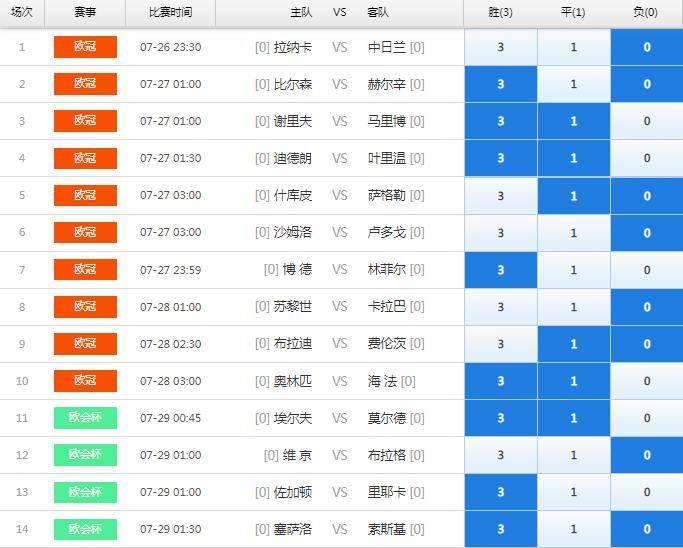This screenshot has width=683, height=548.
Task: Deselect win (3) for 奥林匹 vs 海法
Action: coord(500,381)
